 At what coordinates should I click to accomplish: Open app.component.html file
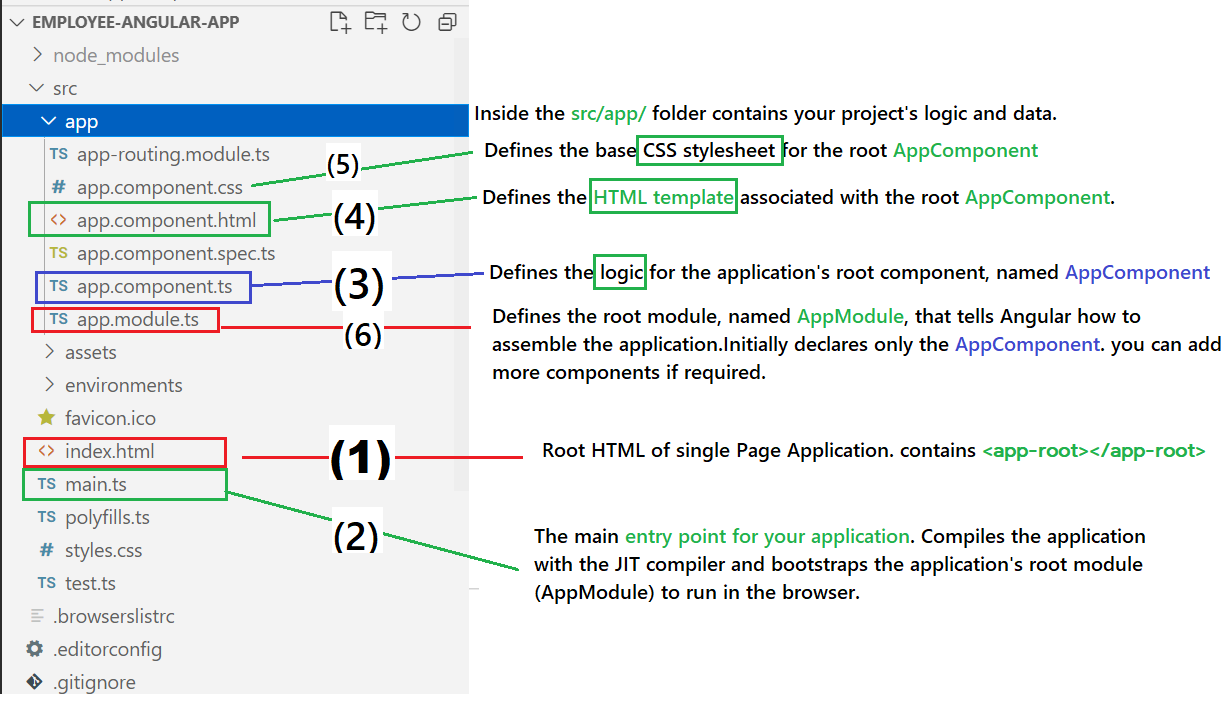pos(166,220)
